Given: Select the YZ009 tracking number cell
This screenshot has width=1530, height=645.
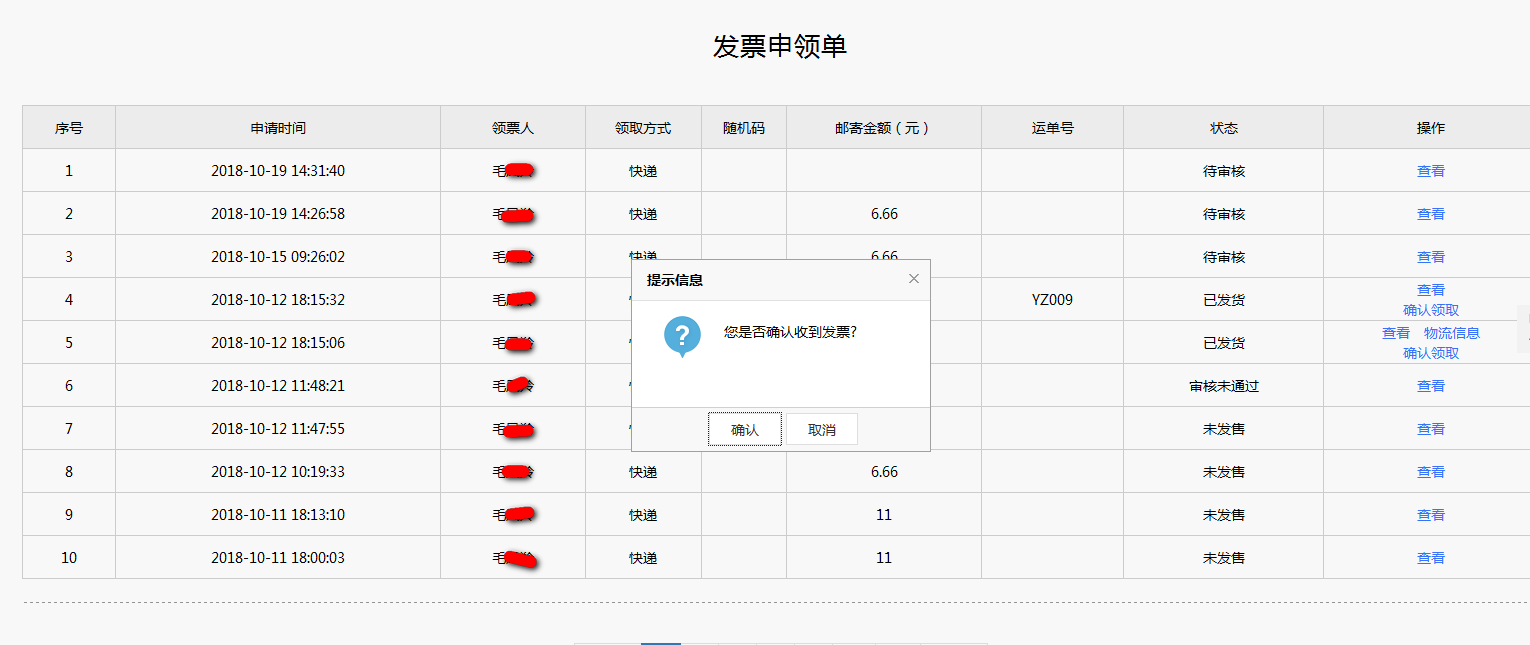Looking at the screenshot, I should pyautogui.click(x=1053, y=300).
